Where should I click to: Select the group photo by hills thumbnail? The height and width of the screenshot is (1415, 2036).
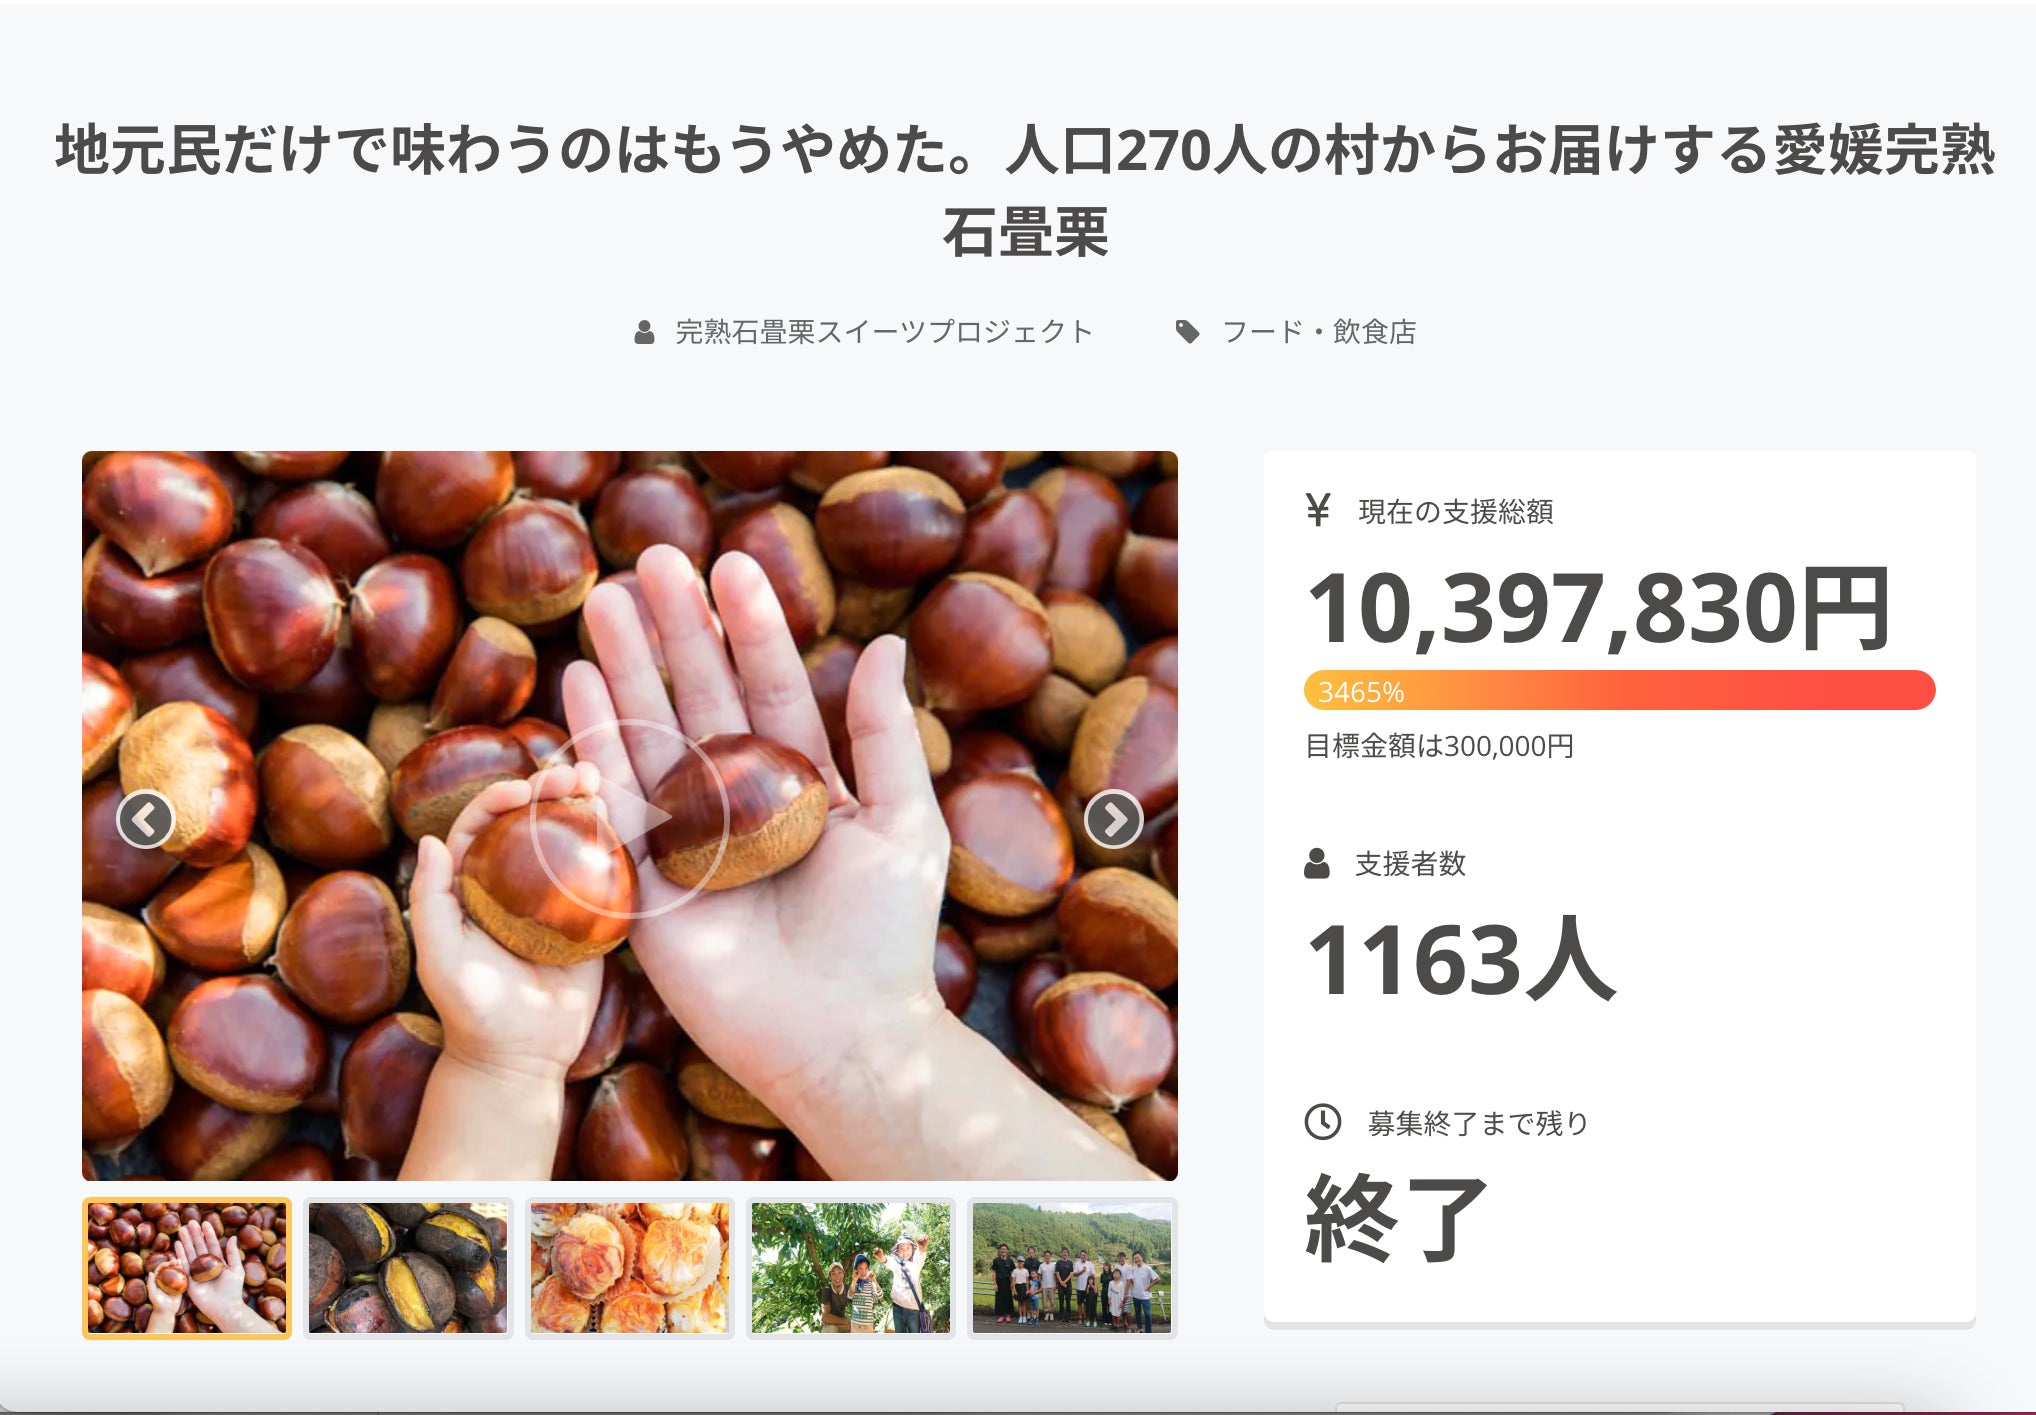[1072, 1268]
